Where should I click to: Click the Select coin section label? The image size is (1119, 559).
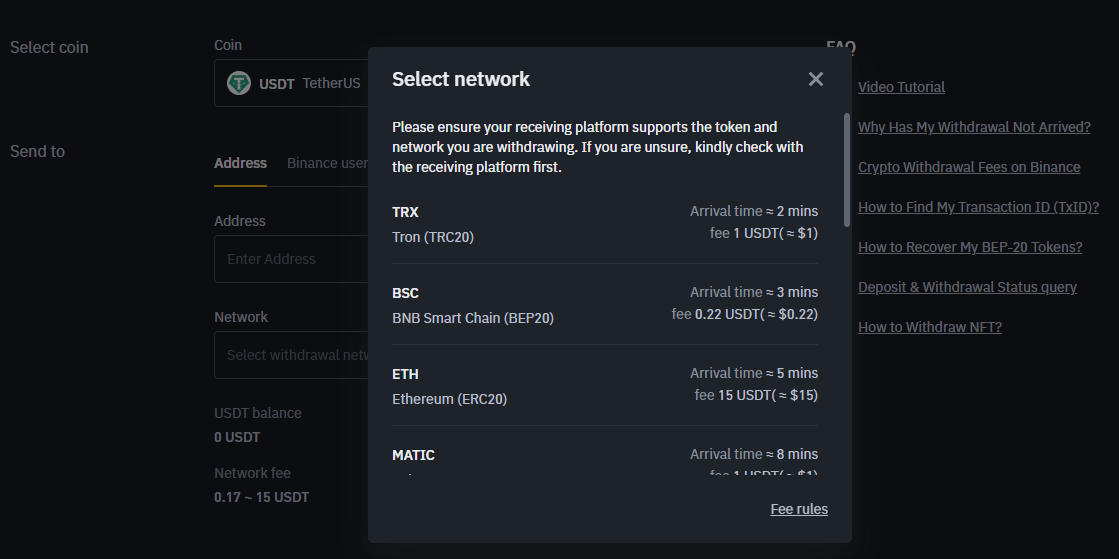[49, 47]
